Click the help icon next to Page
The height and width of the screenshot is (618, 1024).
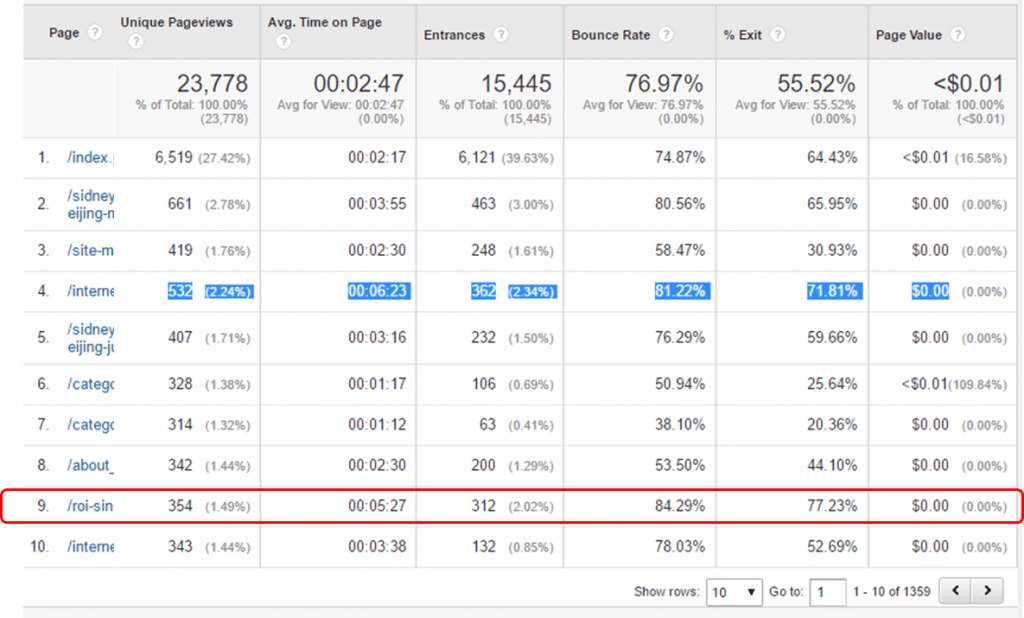(x=95, y=32)
